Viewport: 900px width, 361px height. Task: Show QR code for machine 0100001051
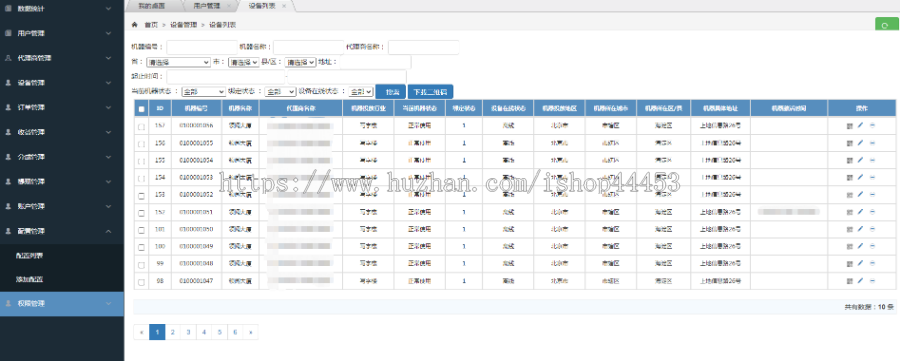click(x=849, y=212)
